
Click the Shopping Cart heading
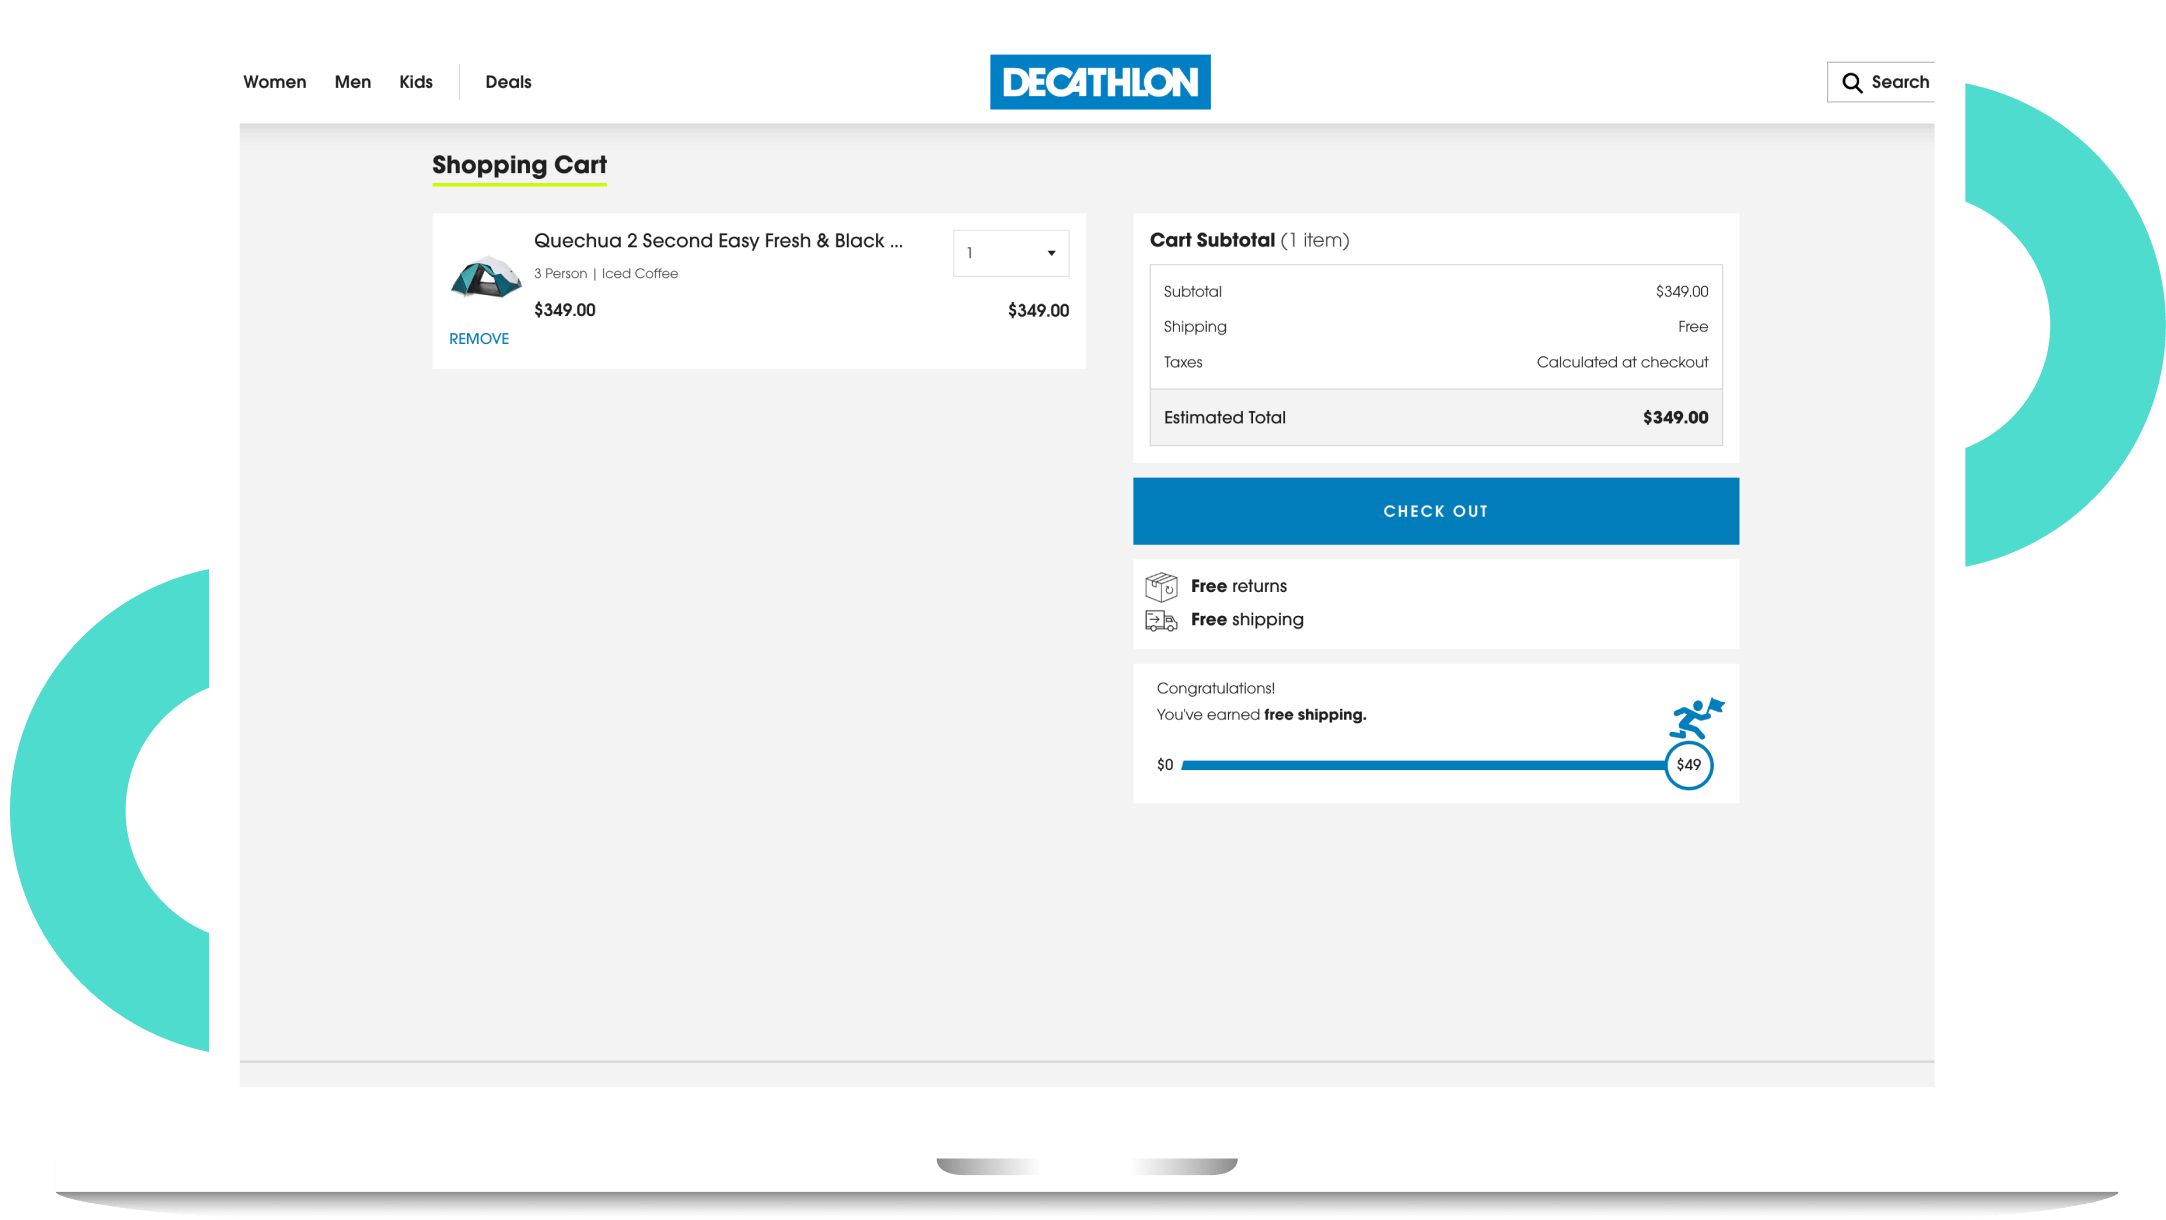pyautogui.click(x=519, y=165)
